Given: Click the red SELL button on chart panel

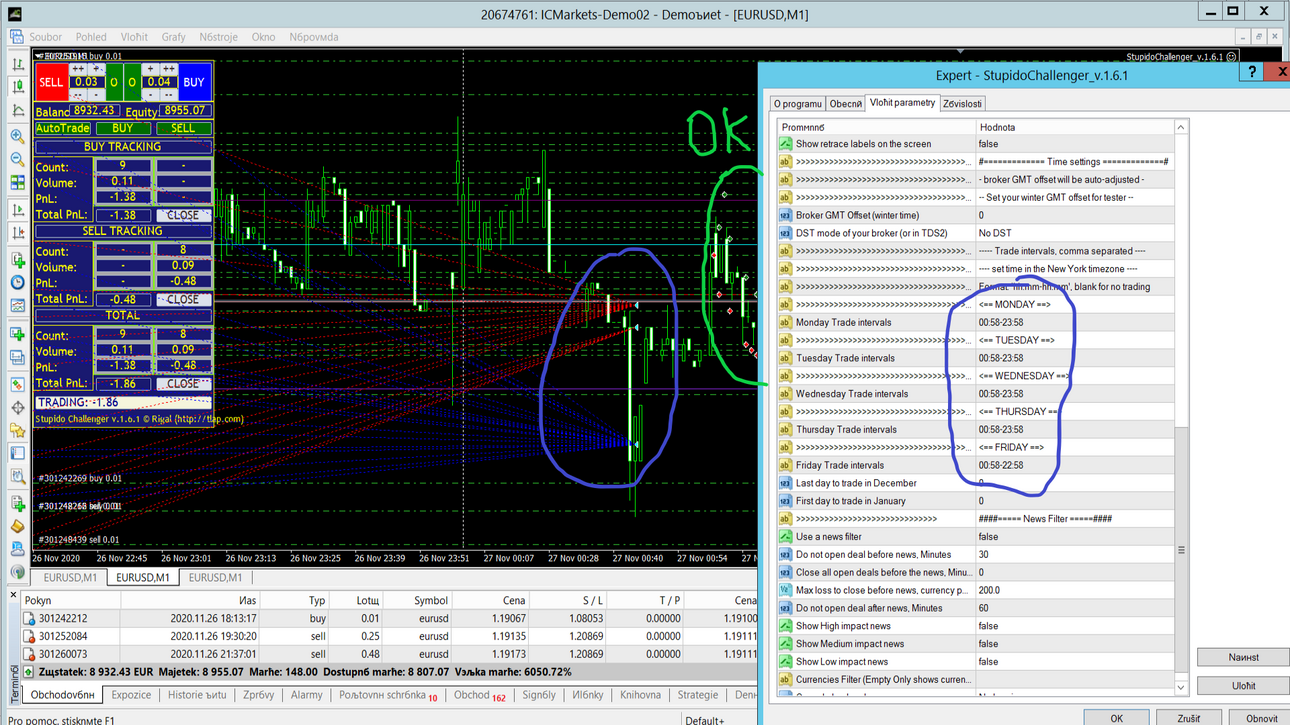Looking at the screenshot, I should tap(51, 83).
